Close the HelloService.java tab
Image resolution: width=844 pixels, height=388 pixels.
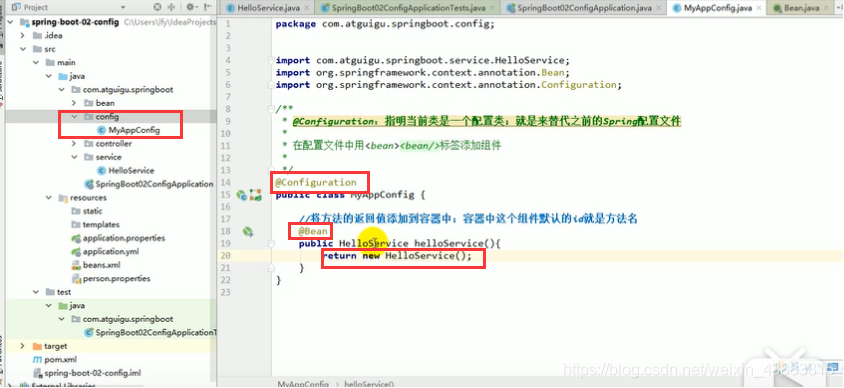click(x=307, y=8)
